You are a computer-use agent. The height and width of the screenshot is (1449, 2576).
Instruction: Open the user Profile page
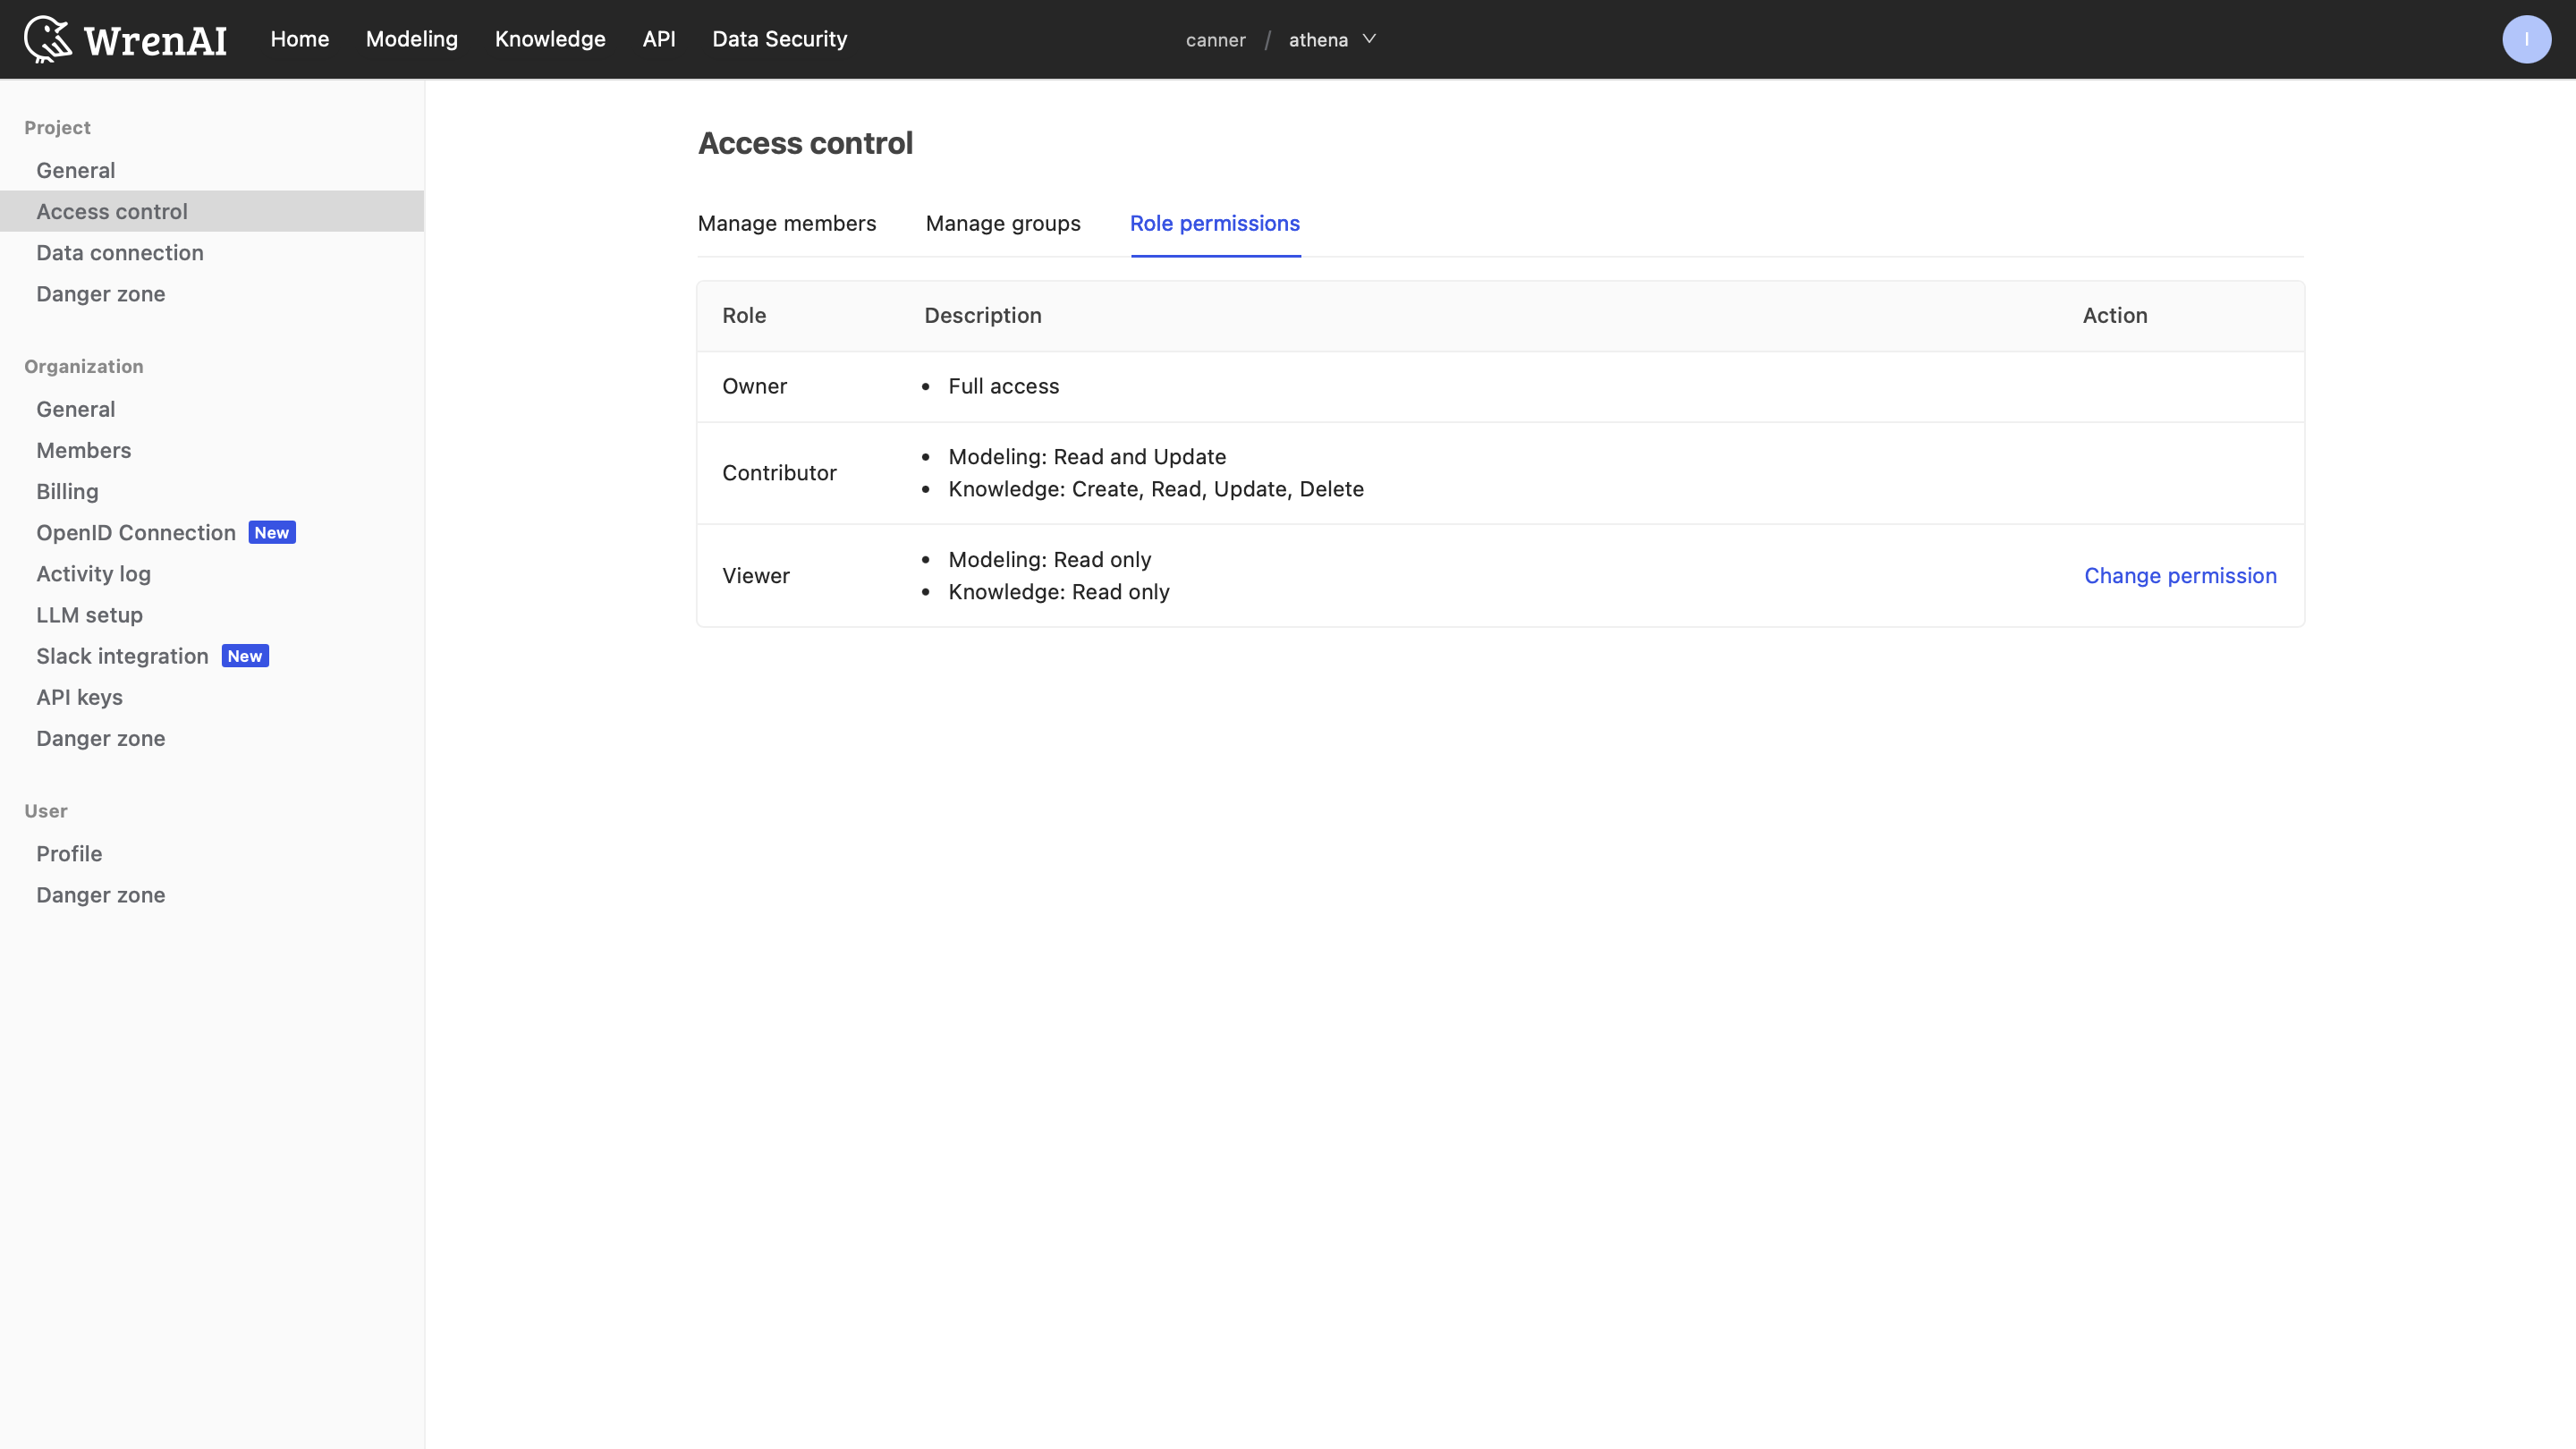tap(69, 854)
